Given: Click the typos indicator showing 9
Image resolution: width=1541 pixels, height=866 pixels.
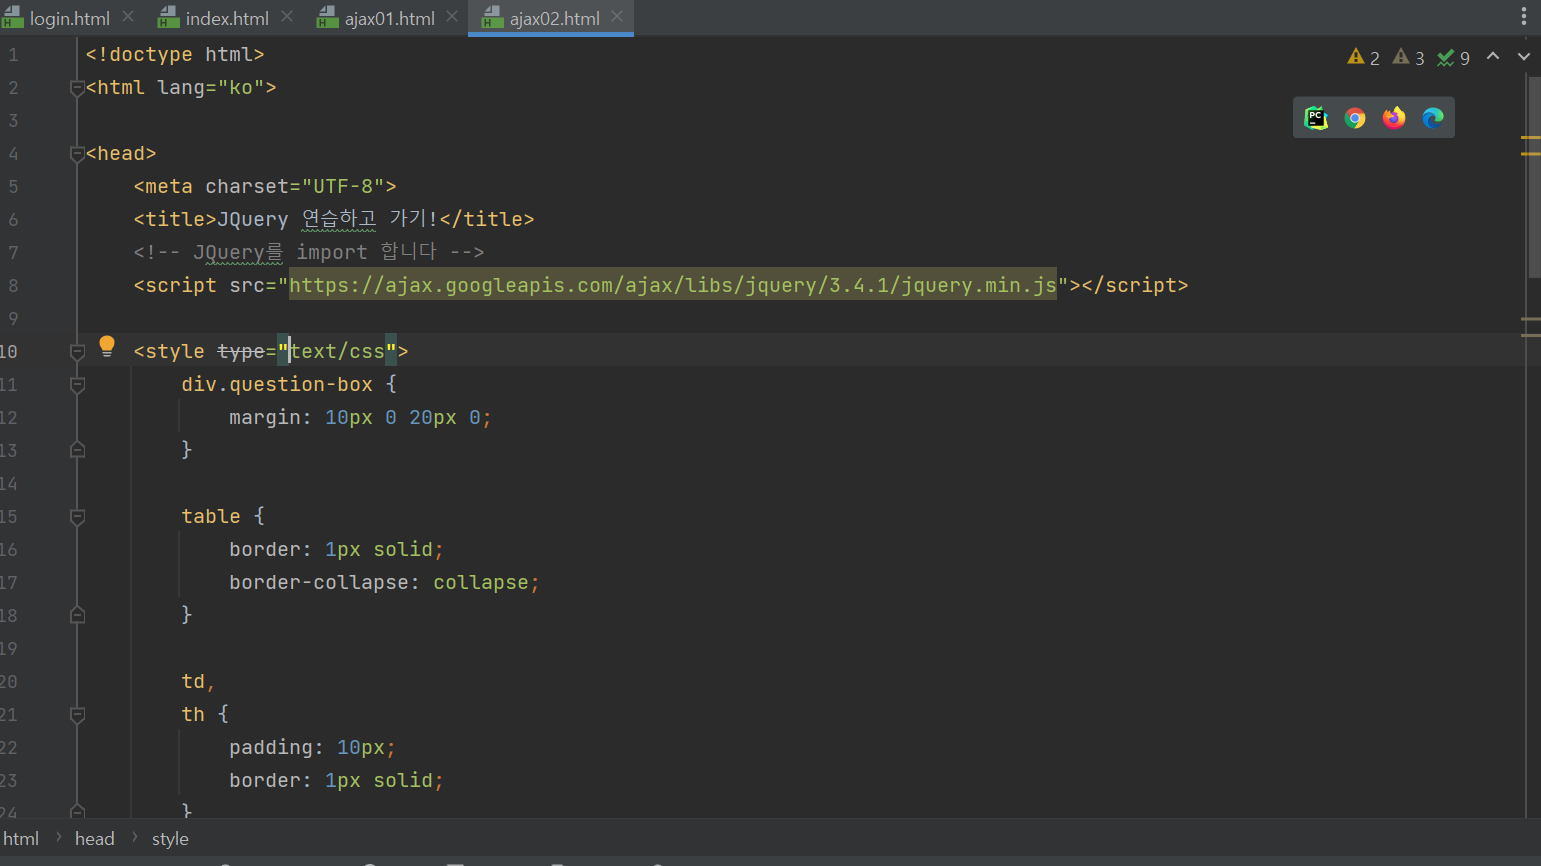Looking at the screenshot, I should (x=1454, y=58).
